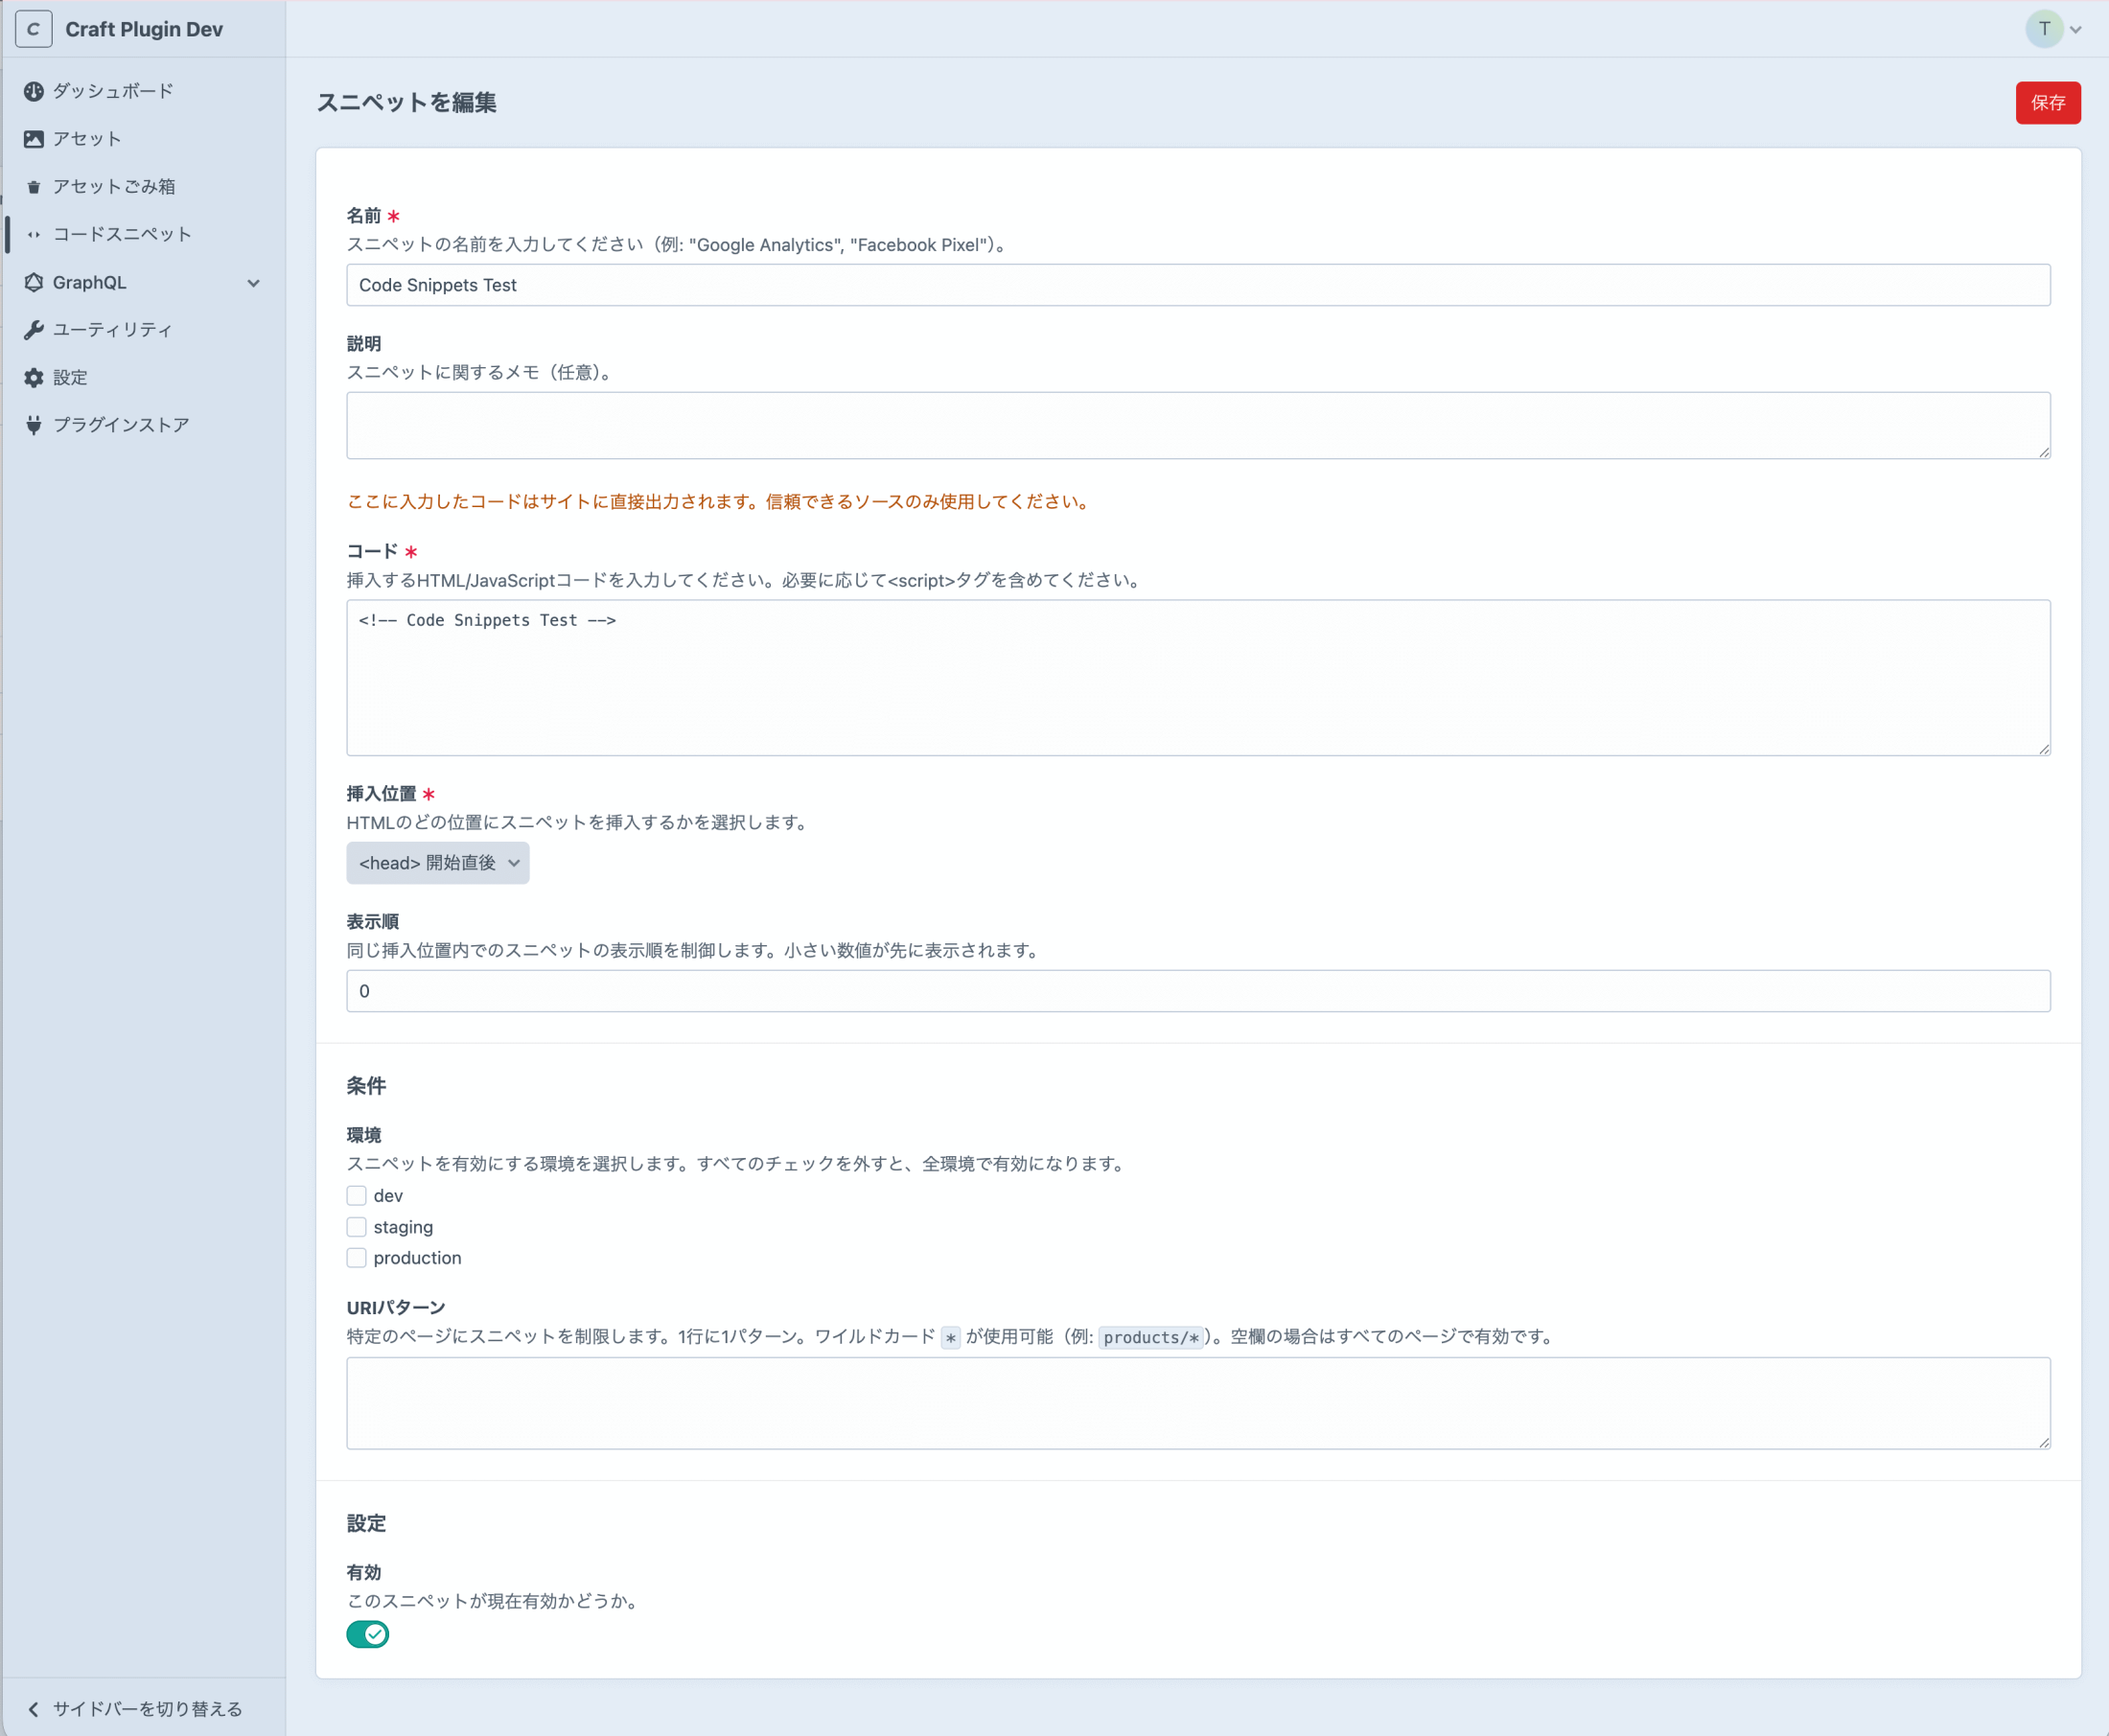Click into the URIパターン textarea
Viewport: 2109px width, 1736px height.
[x=1198, y=1403]
